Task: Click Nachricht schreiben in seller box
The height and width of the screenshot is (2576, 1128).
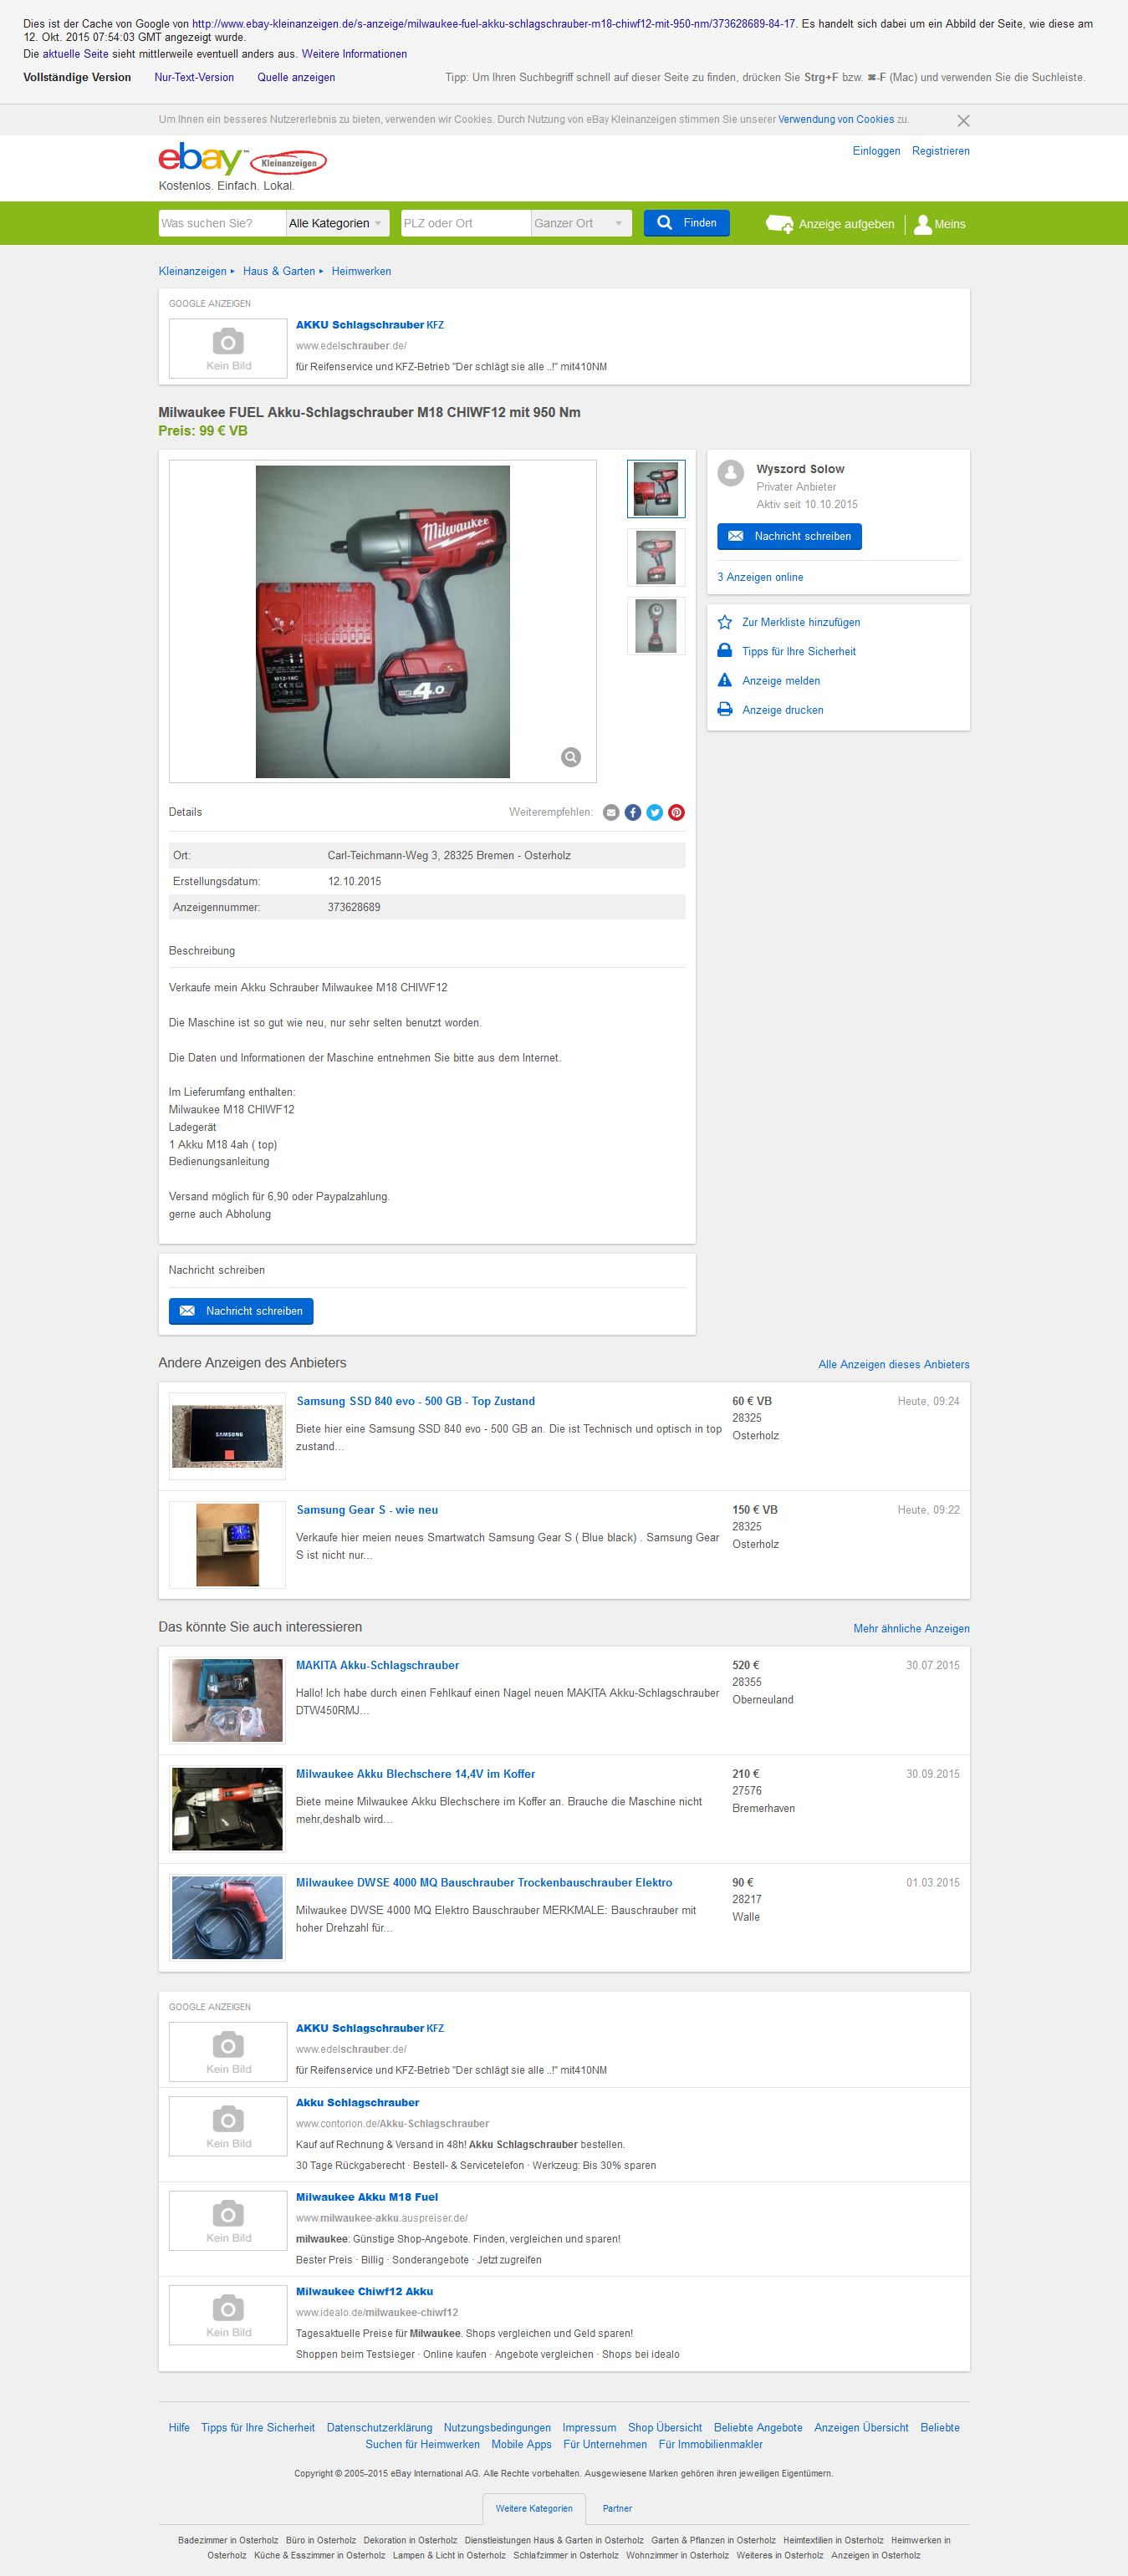Action: pyautogui.click(x=789, y=536)
